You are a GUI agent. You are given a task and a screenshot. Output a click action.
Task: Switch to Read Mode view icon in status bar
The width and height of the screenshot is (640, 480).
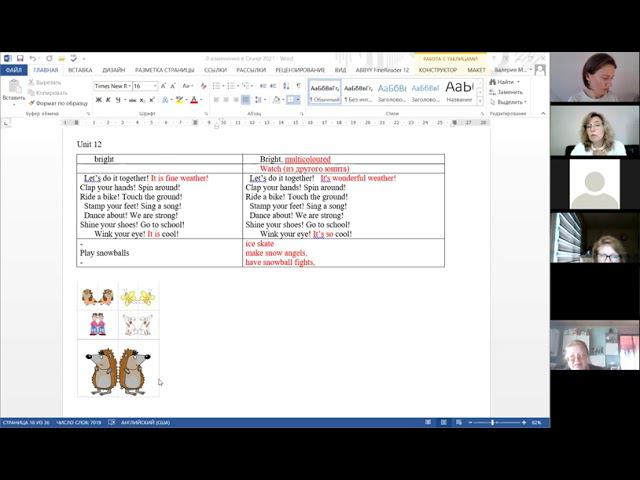click(428, 422)
